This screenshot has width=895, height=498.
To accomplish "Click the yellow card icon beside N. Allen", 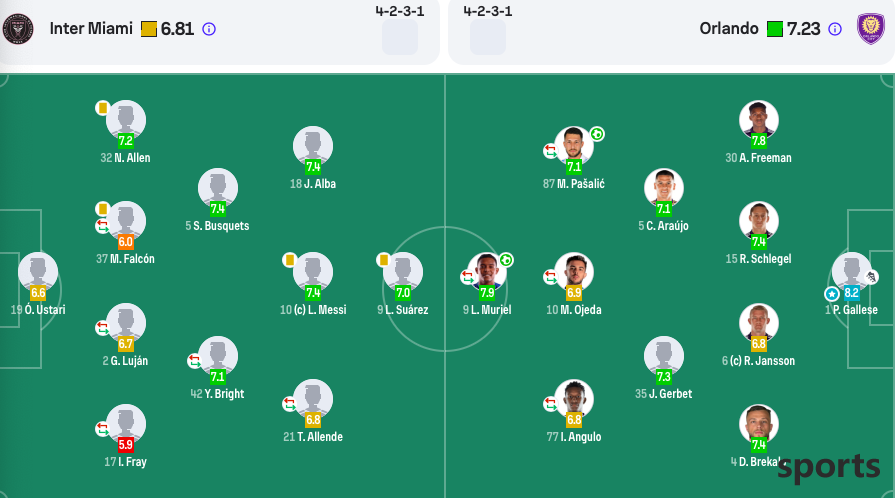I will [x=103, y=107].
